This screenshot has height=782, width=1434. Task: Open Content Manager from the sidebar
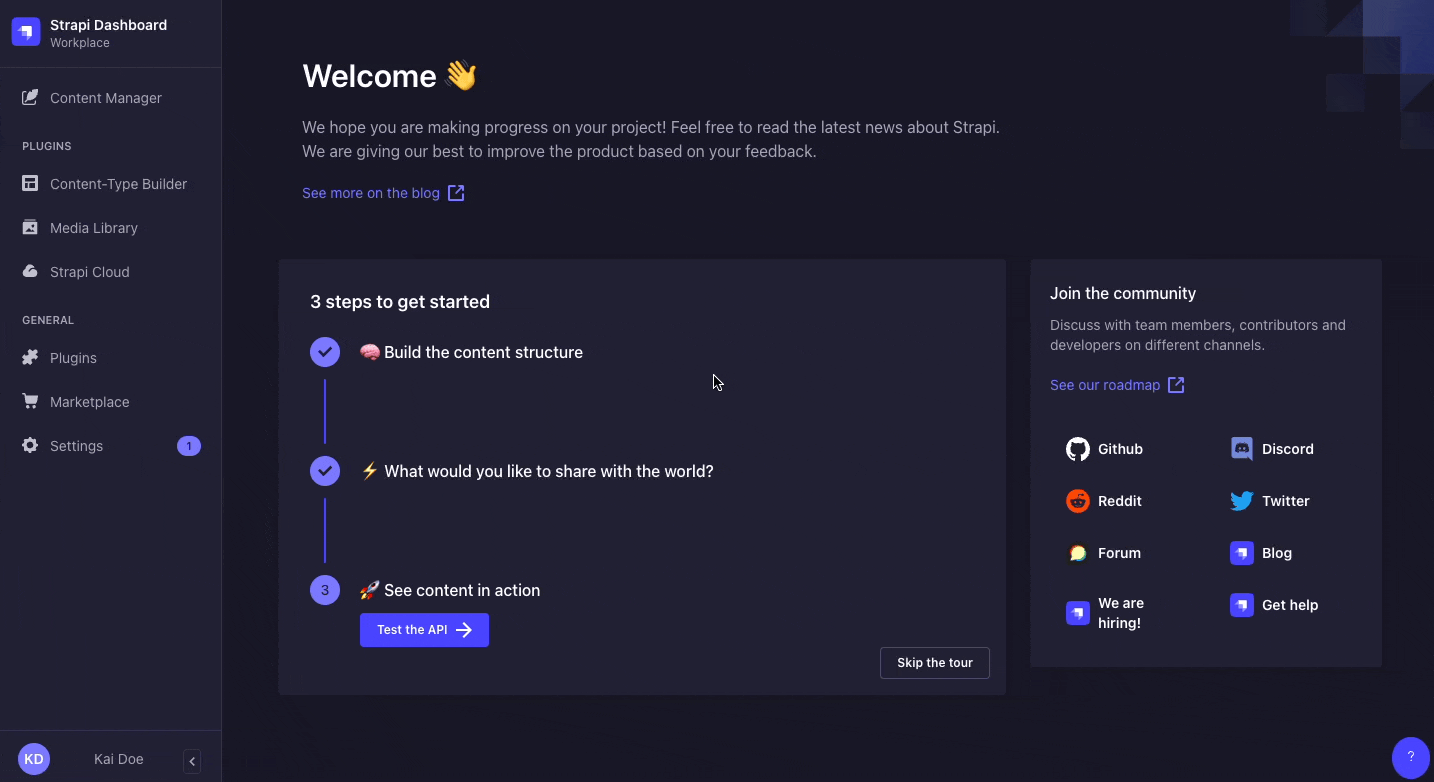(105, 98)
